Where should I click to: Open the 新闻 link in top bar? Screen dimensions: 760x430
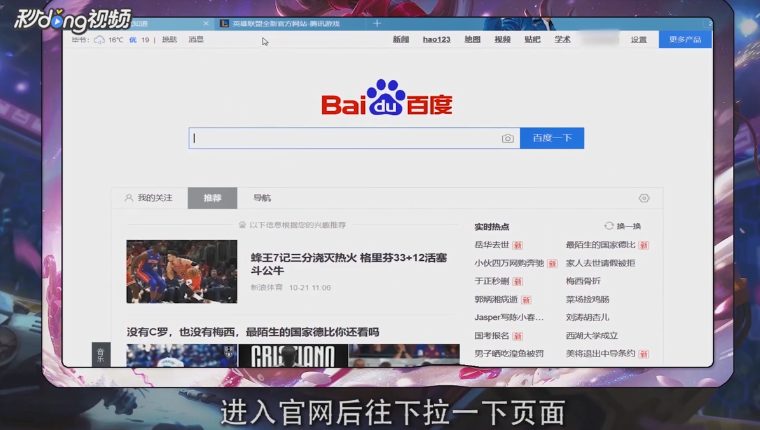click(401, 39)
